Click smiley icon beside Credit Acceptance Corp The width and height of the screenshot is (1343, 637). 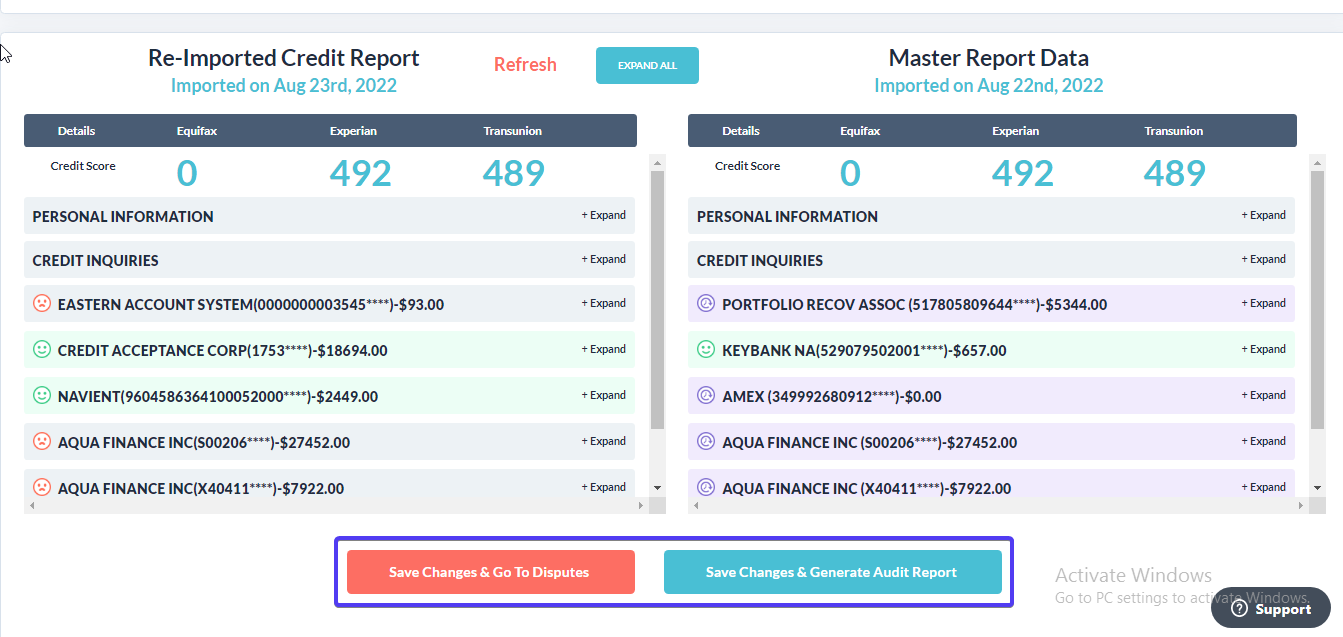click(42, 350)
